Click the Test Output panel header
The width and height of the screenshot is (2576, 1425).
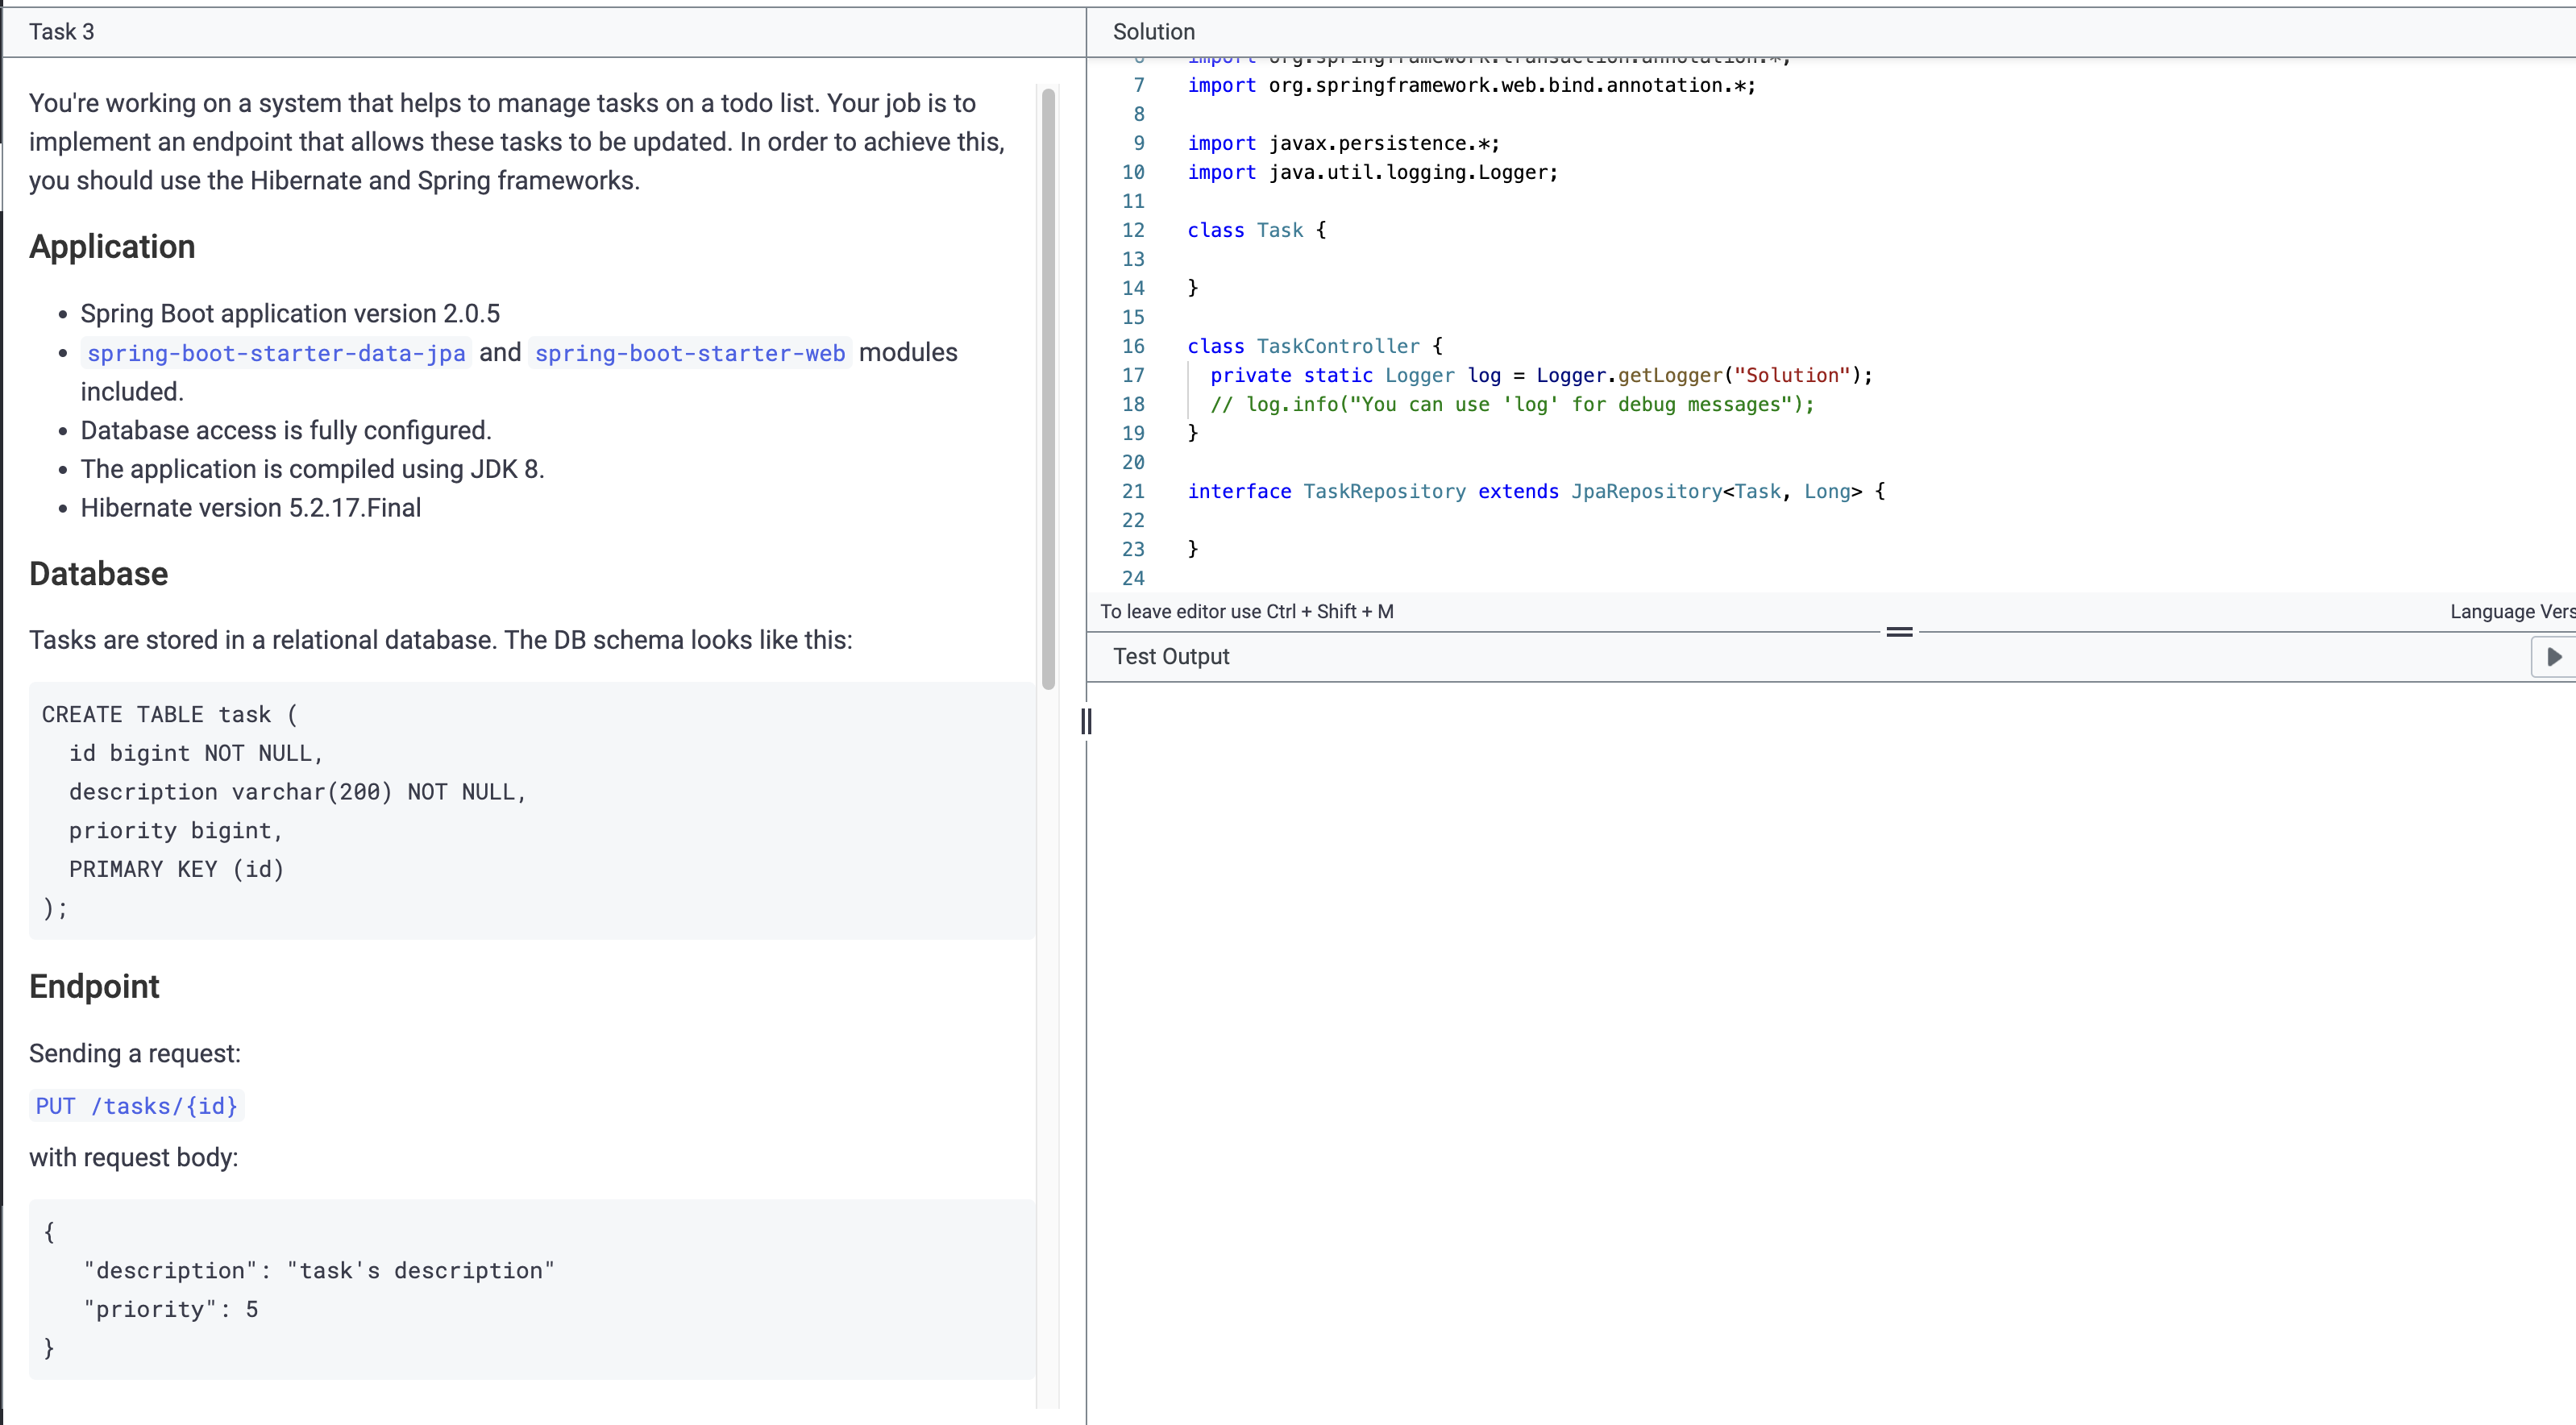click(x=1171, y=657)
